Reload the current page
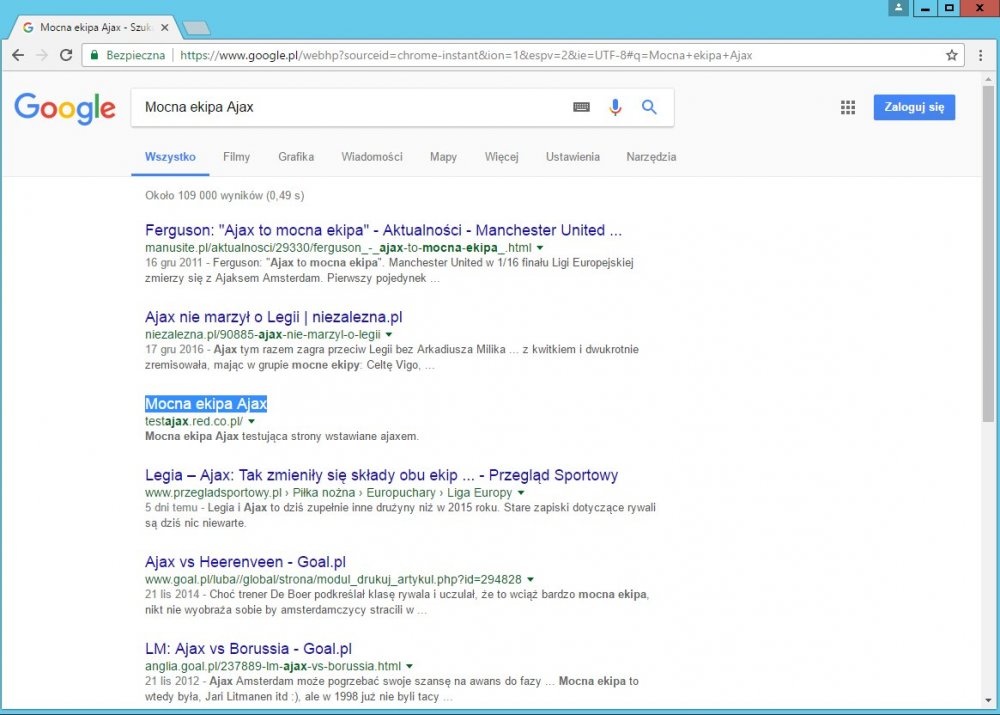 click(66, 55)
